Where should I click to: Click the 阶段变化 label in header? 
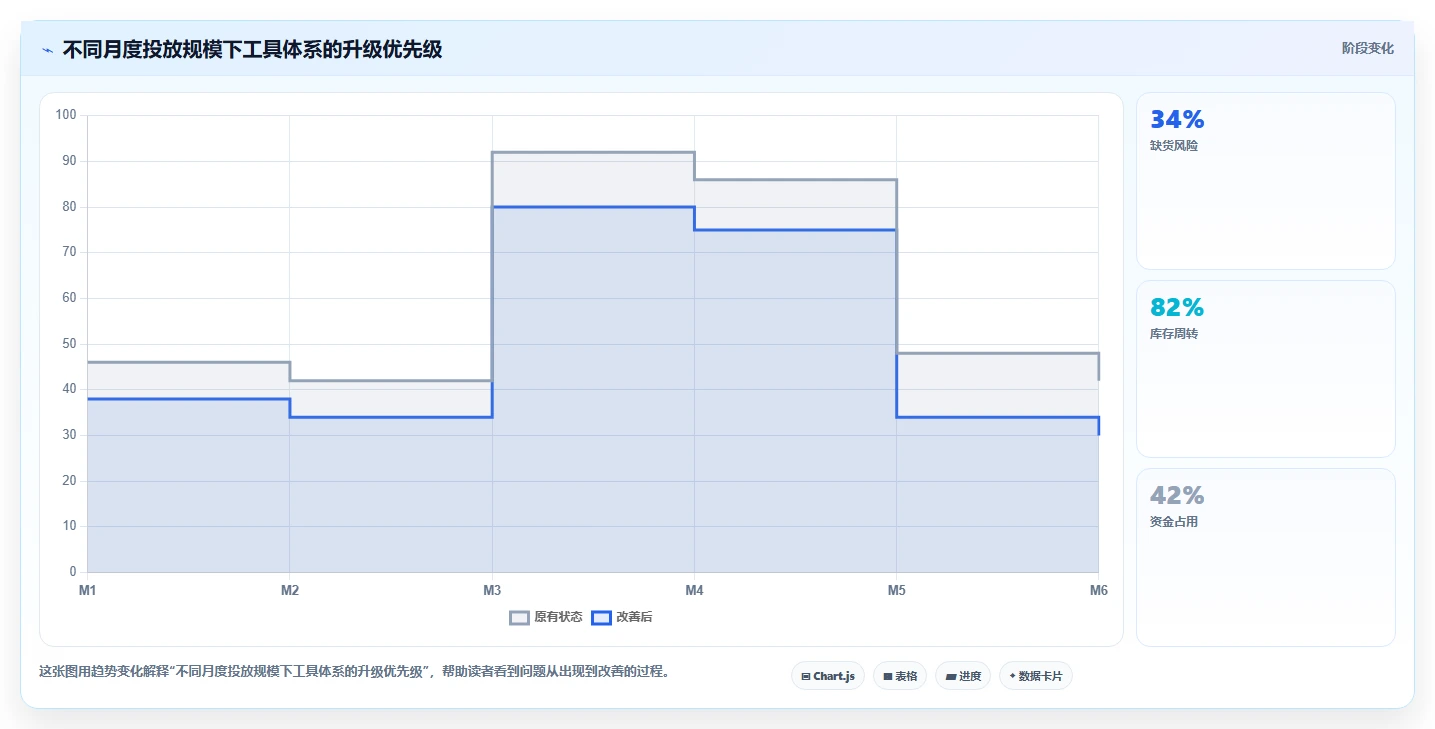click(x=1367, y=48)
